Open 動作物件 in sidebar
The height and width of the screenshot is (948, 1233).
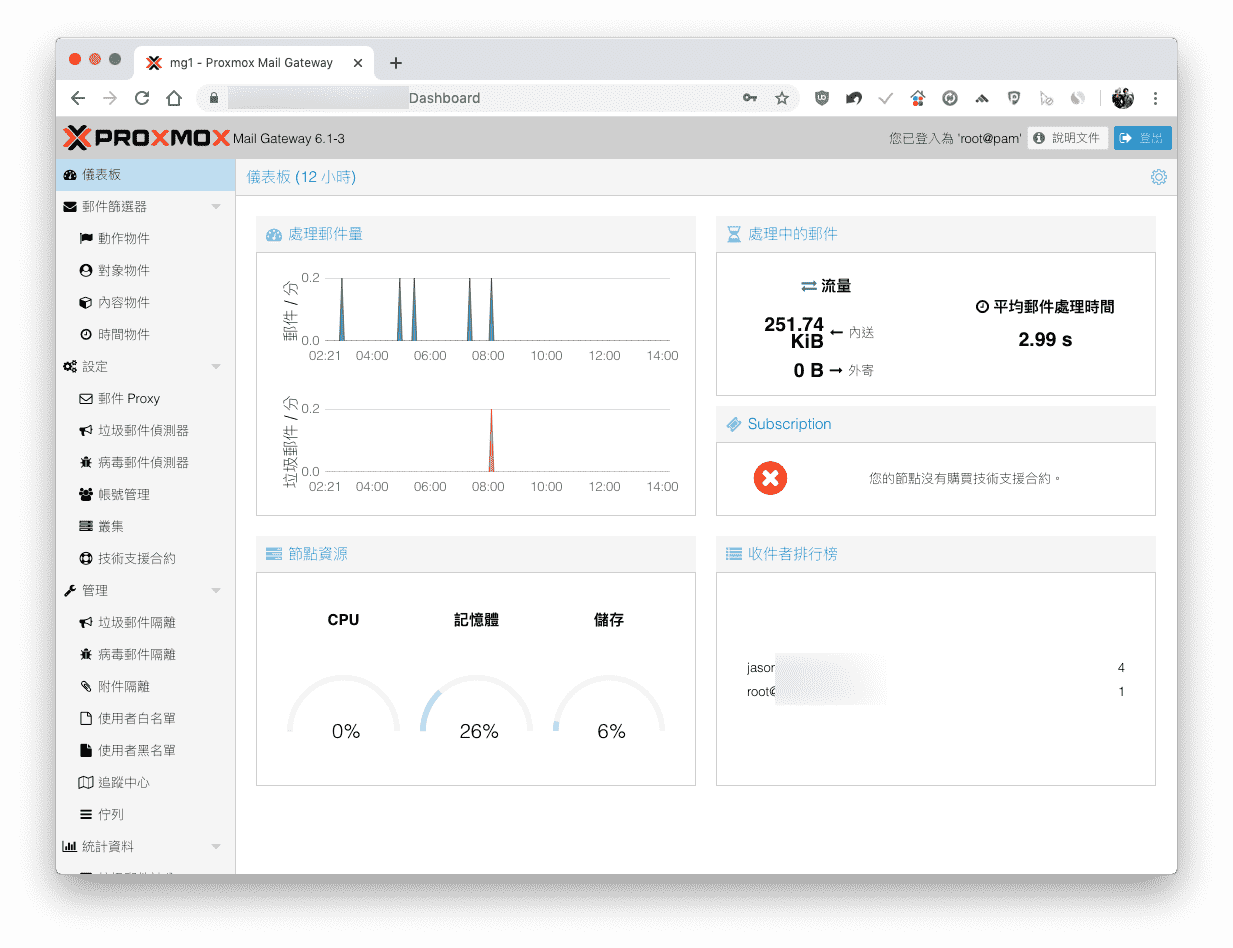tap(146, 238)
